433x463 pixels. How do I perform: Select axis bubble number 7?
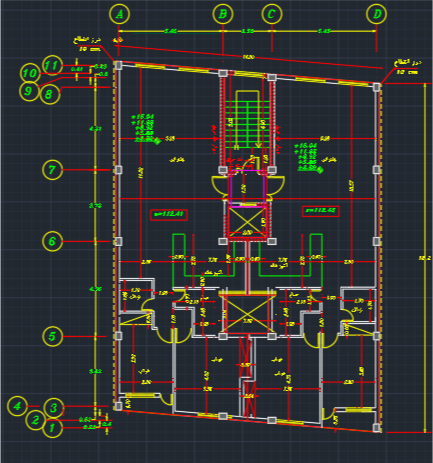tap(52, 170)
